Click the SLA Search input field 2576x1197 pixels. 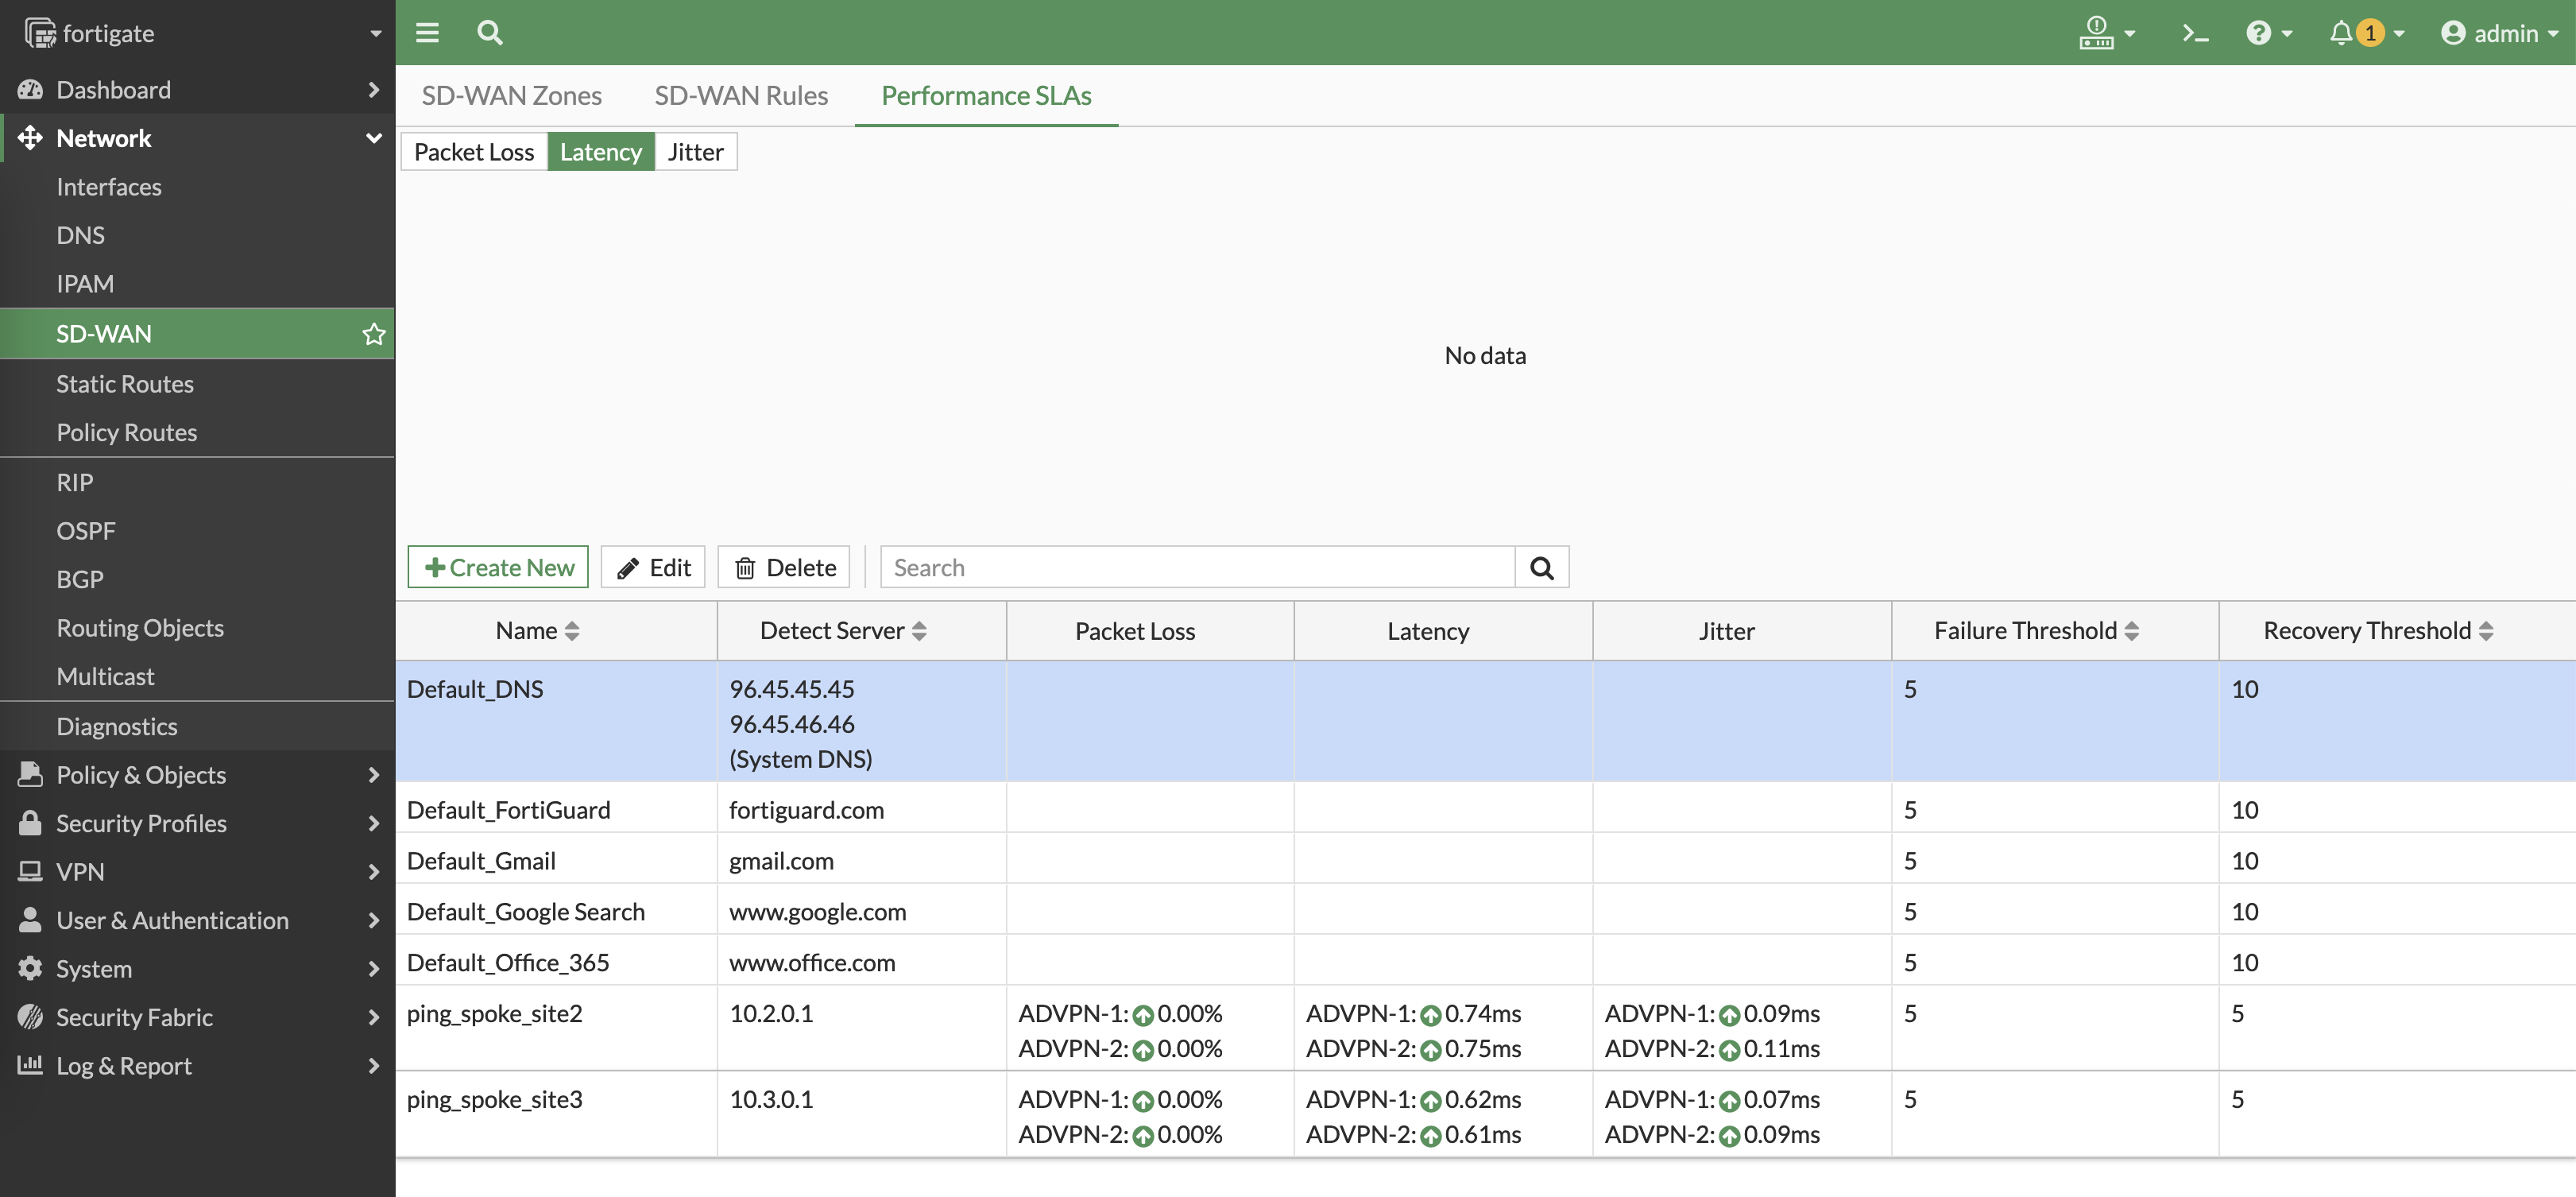pos(1198,568)
